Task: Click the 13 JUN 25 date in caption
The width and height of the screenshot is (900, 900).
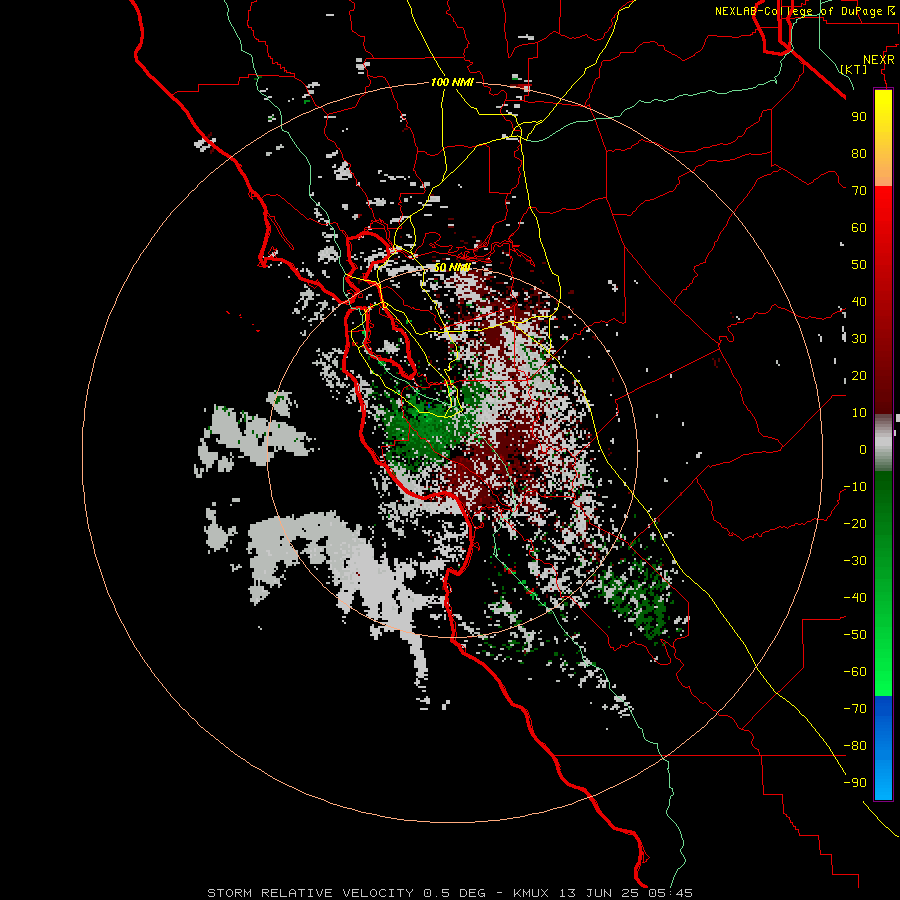Action: [x=597, y=893]
